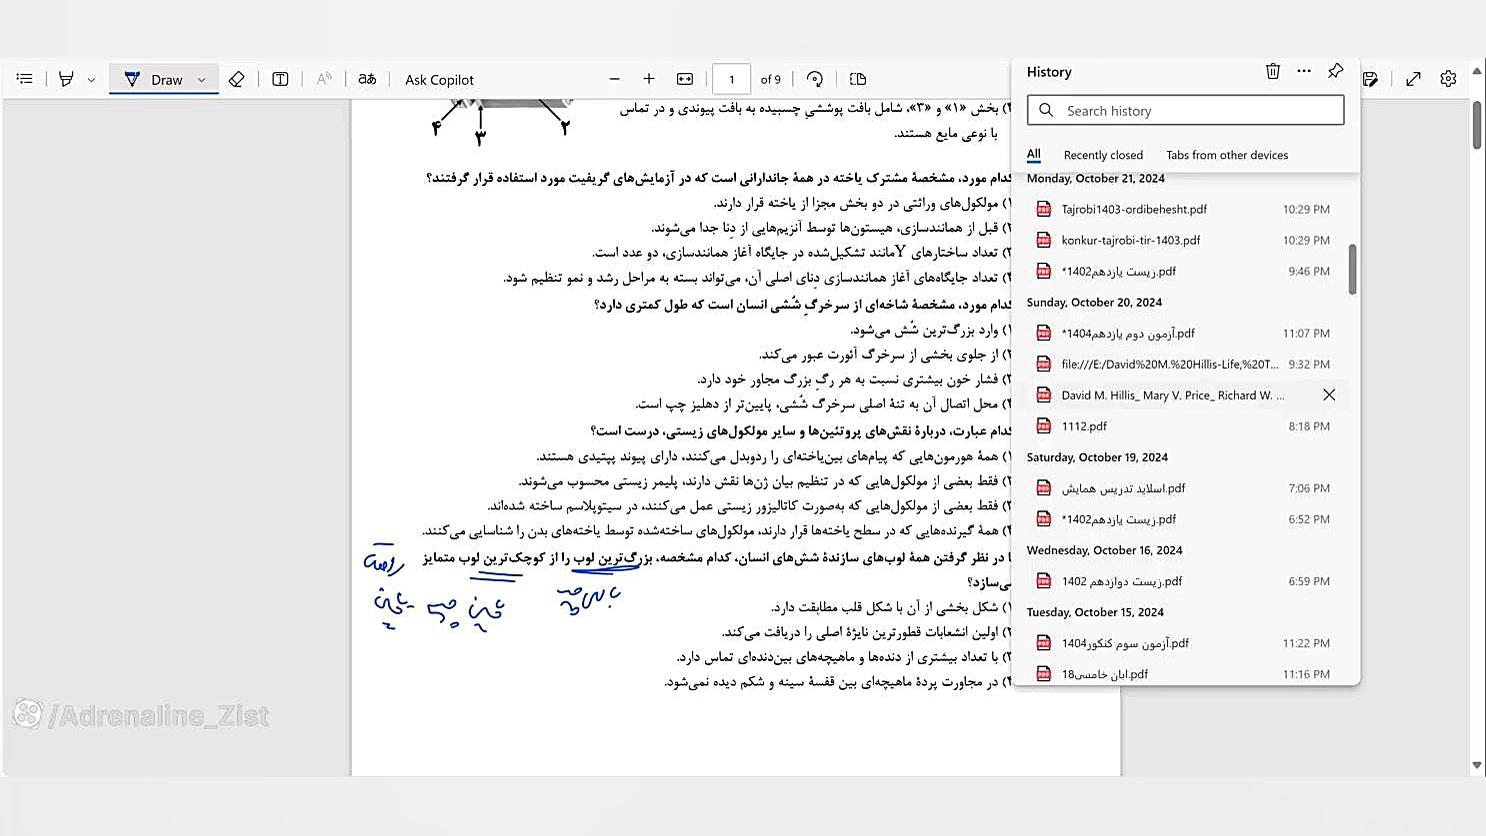Remove David M. Hillis entry with X
Screen dimensions: 1486x836
tap(1329, 395)
